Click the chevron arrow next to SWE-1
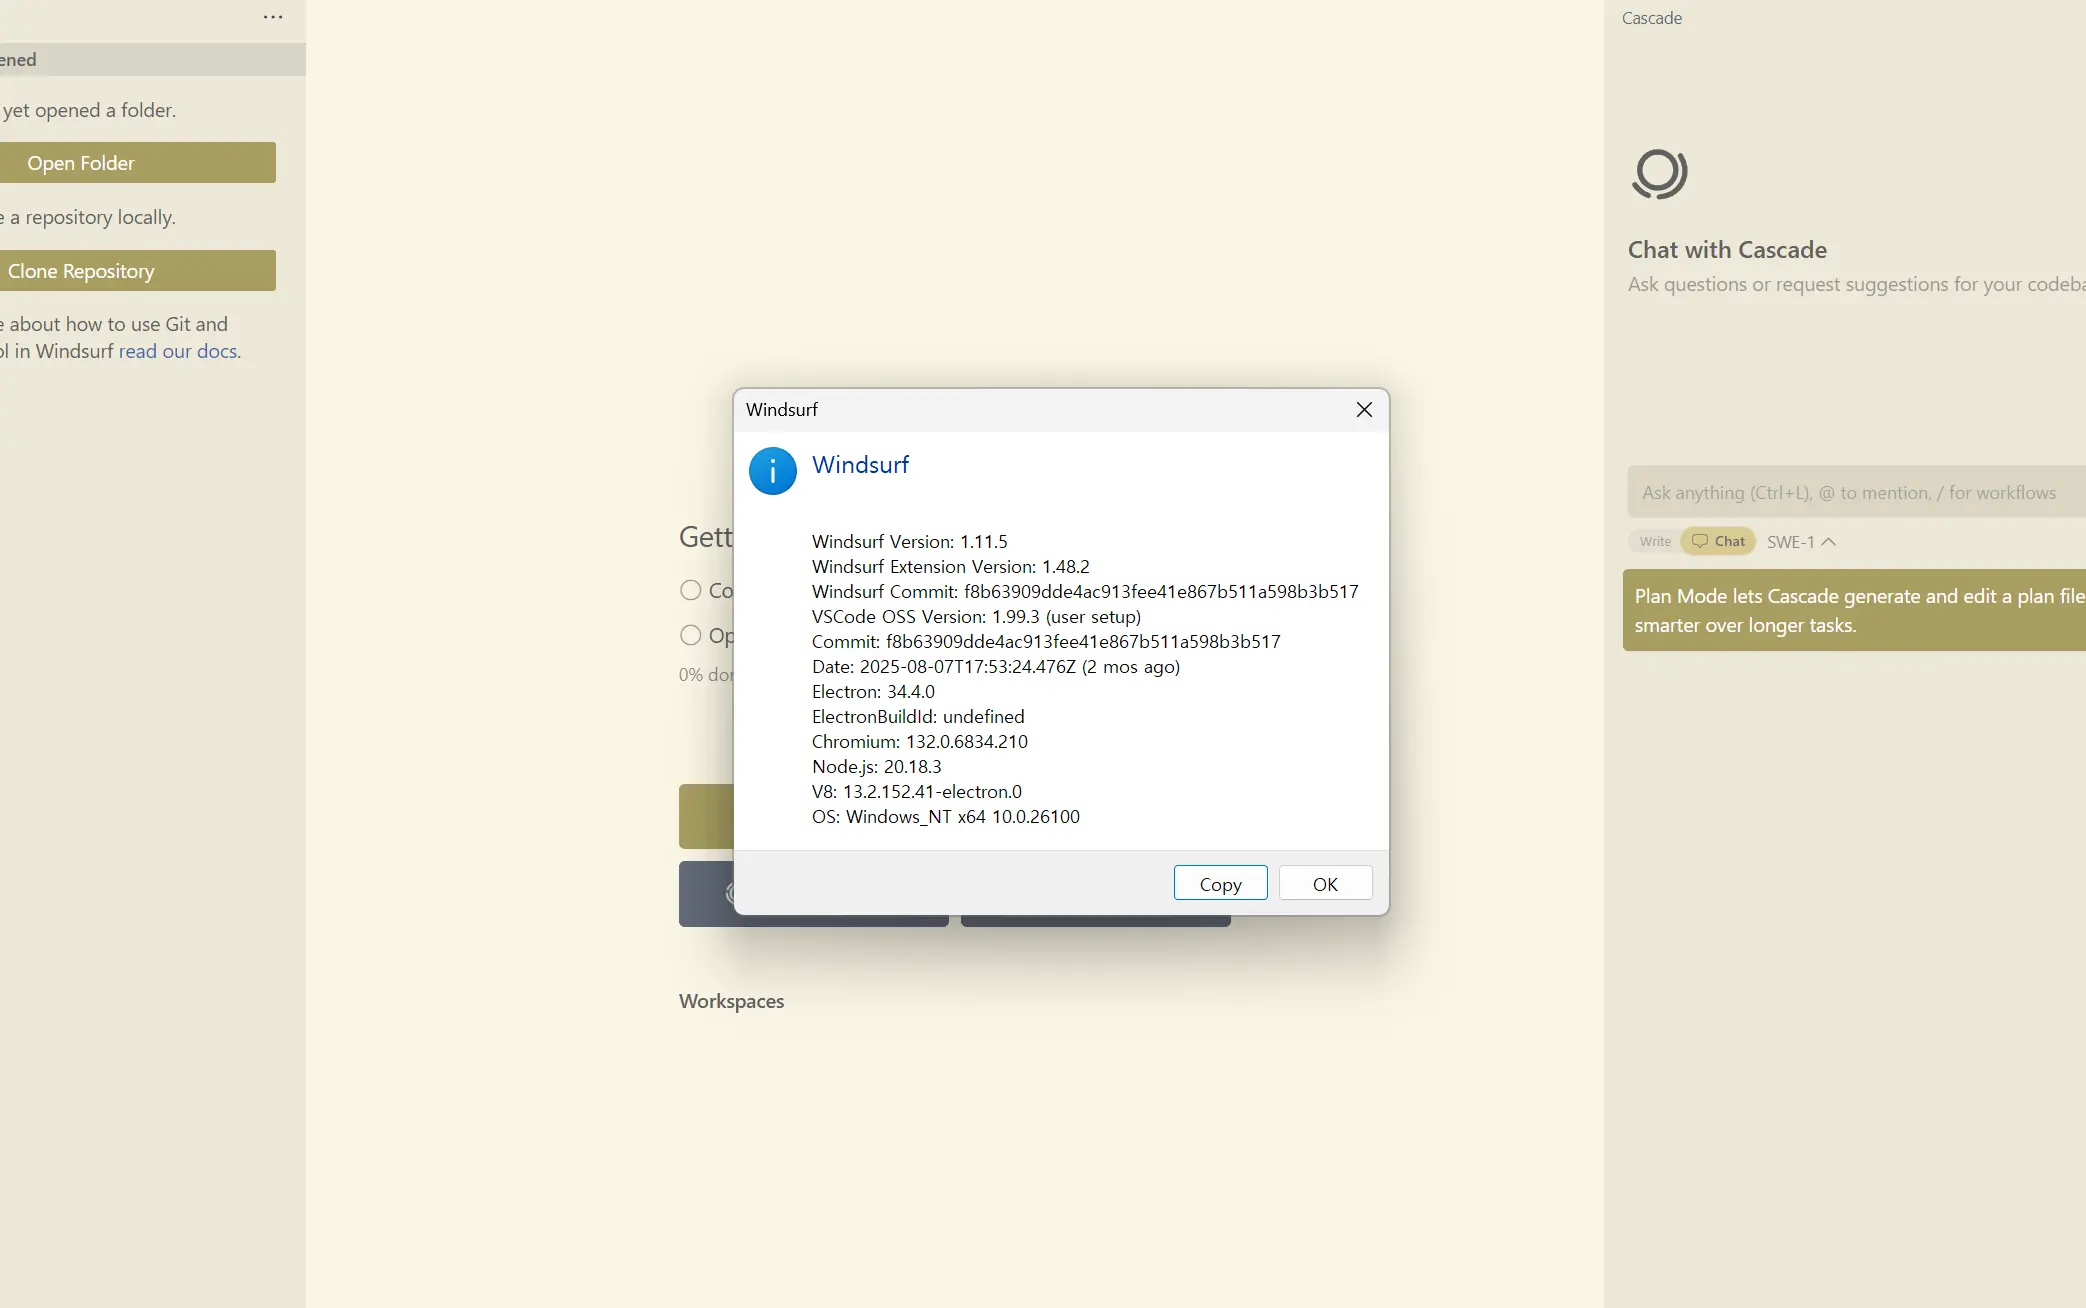The width and height of the screenshot is (2086, 1308). click(x=1829, y=542)
